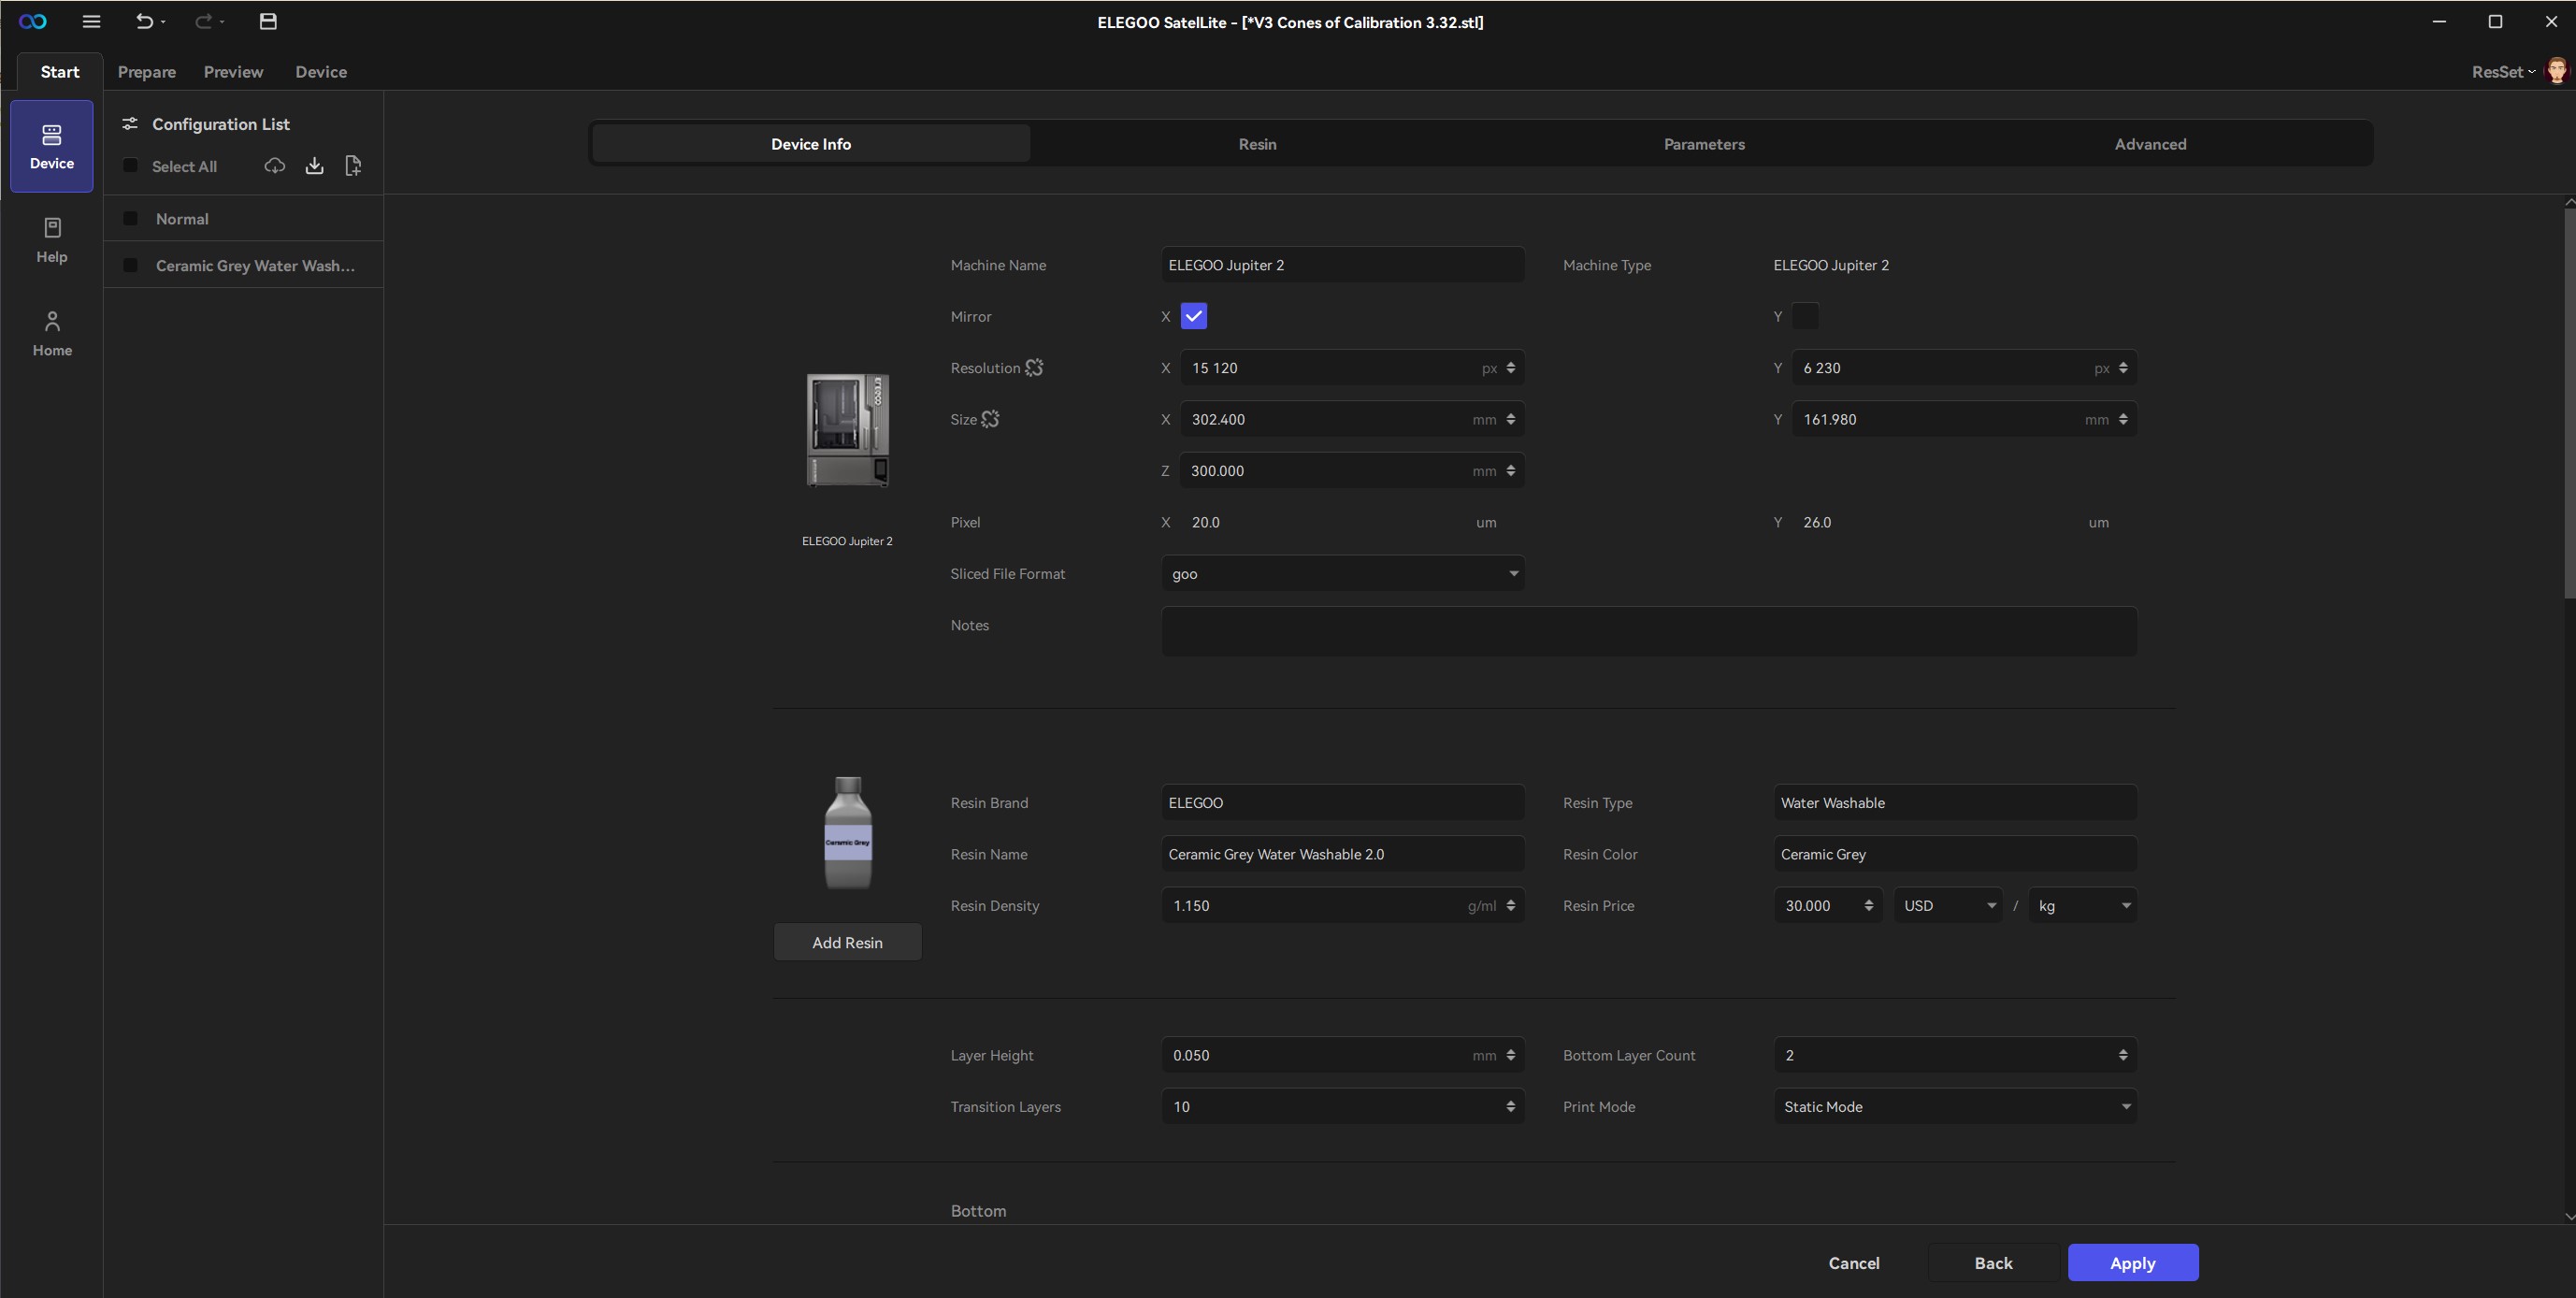2576x1298 pixels.
Task: Uncheck the Mirror X checkbox
Action: 1194,316
